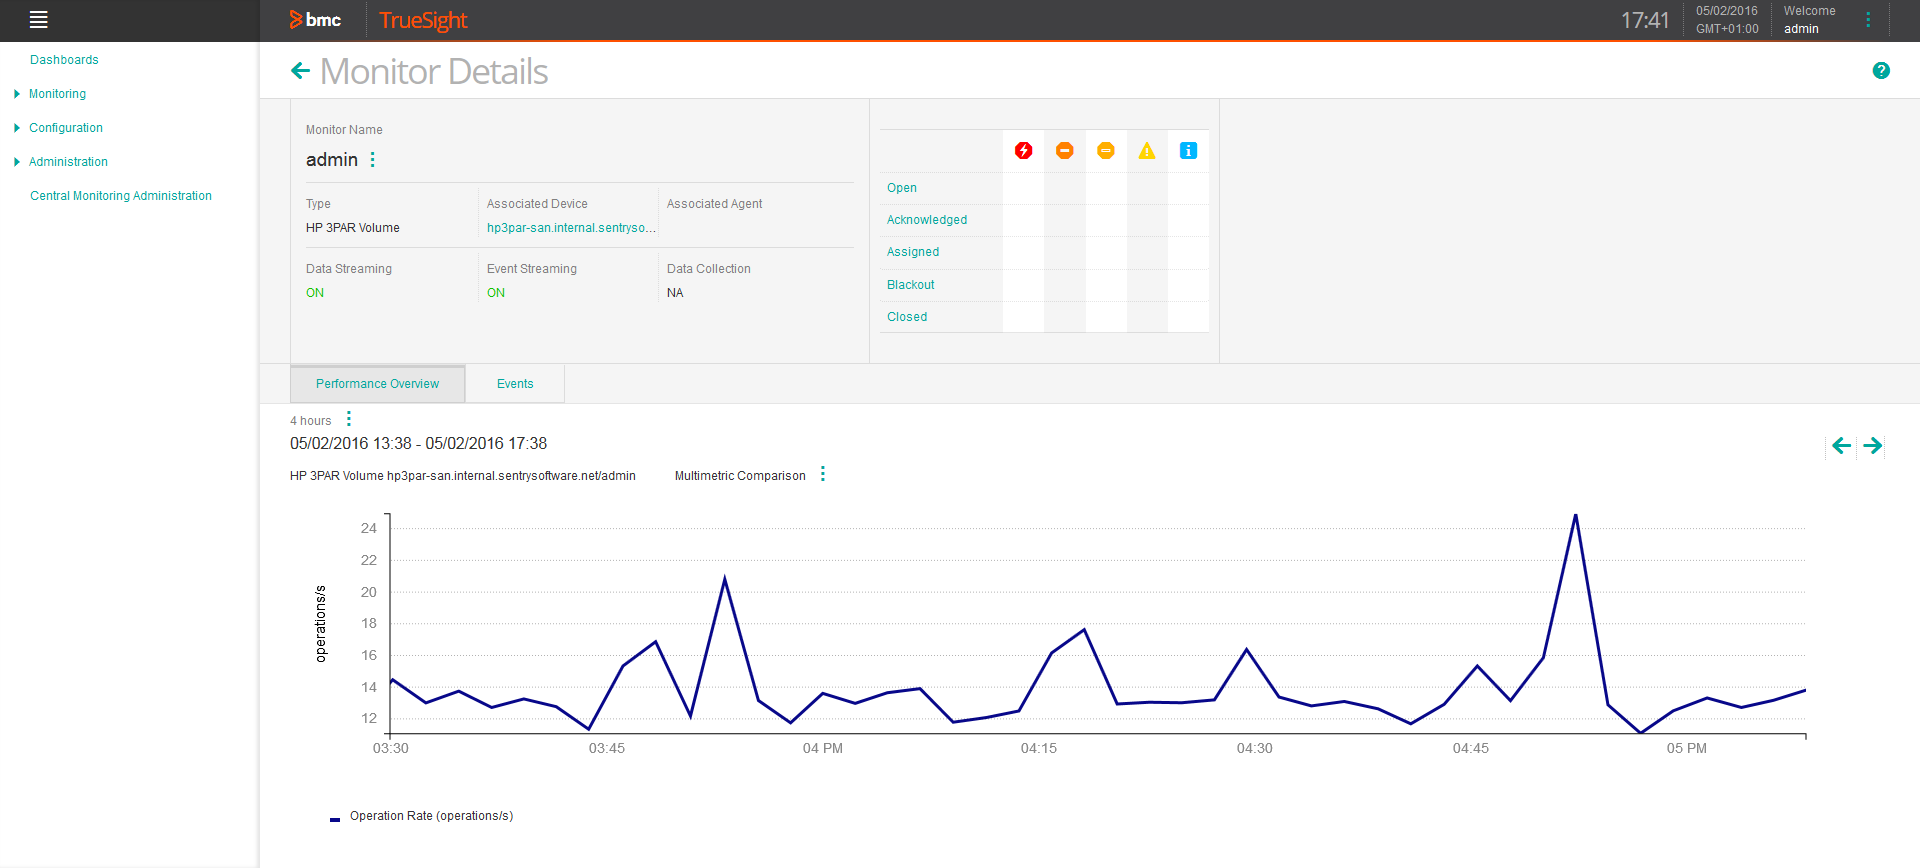The width and height of the screenshot is (1920, 868).
Task: Open Central Monitoring Administration
Action: 121,196
